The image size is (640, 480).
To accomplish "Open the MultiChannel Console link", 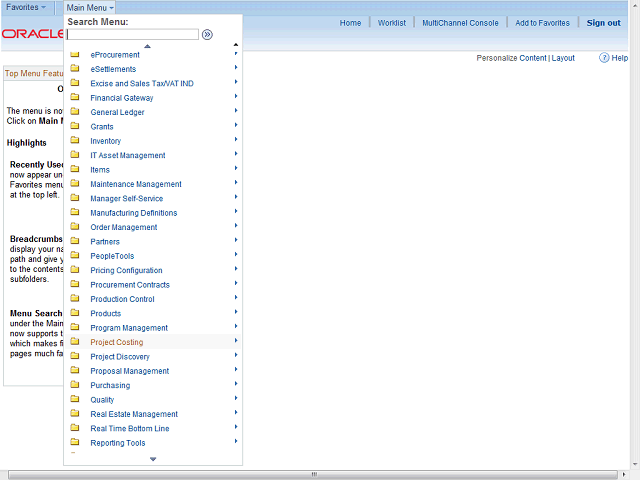I will tap(460, 23).
